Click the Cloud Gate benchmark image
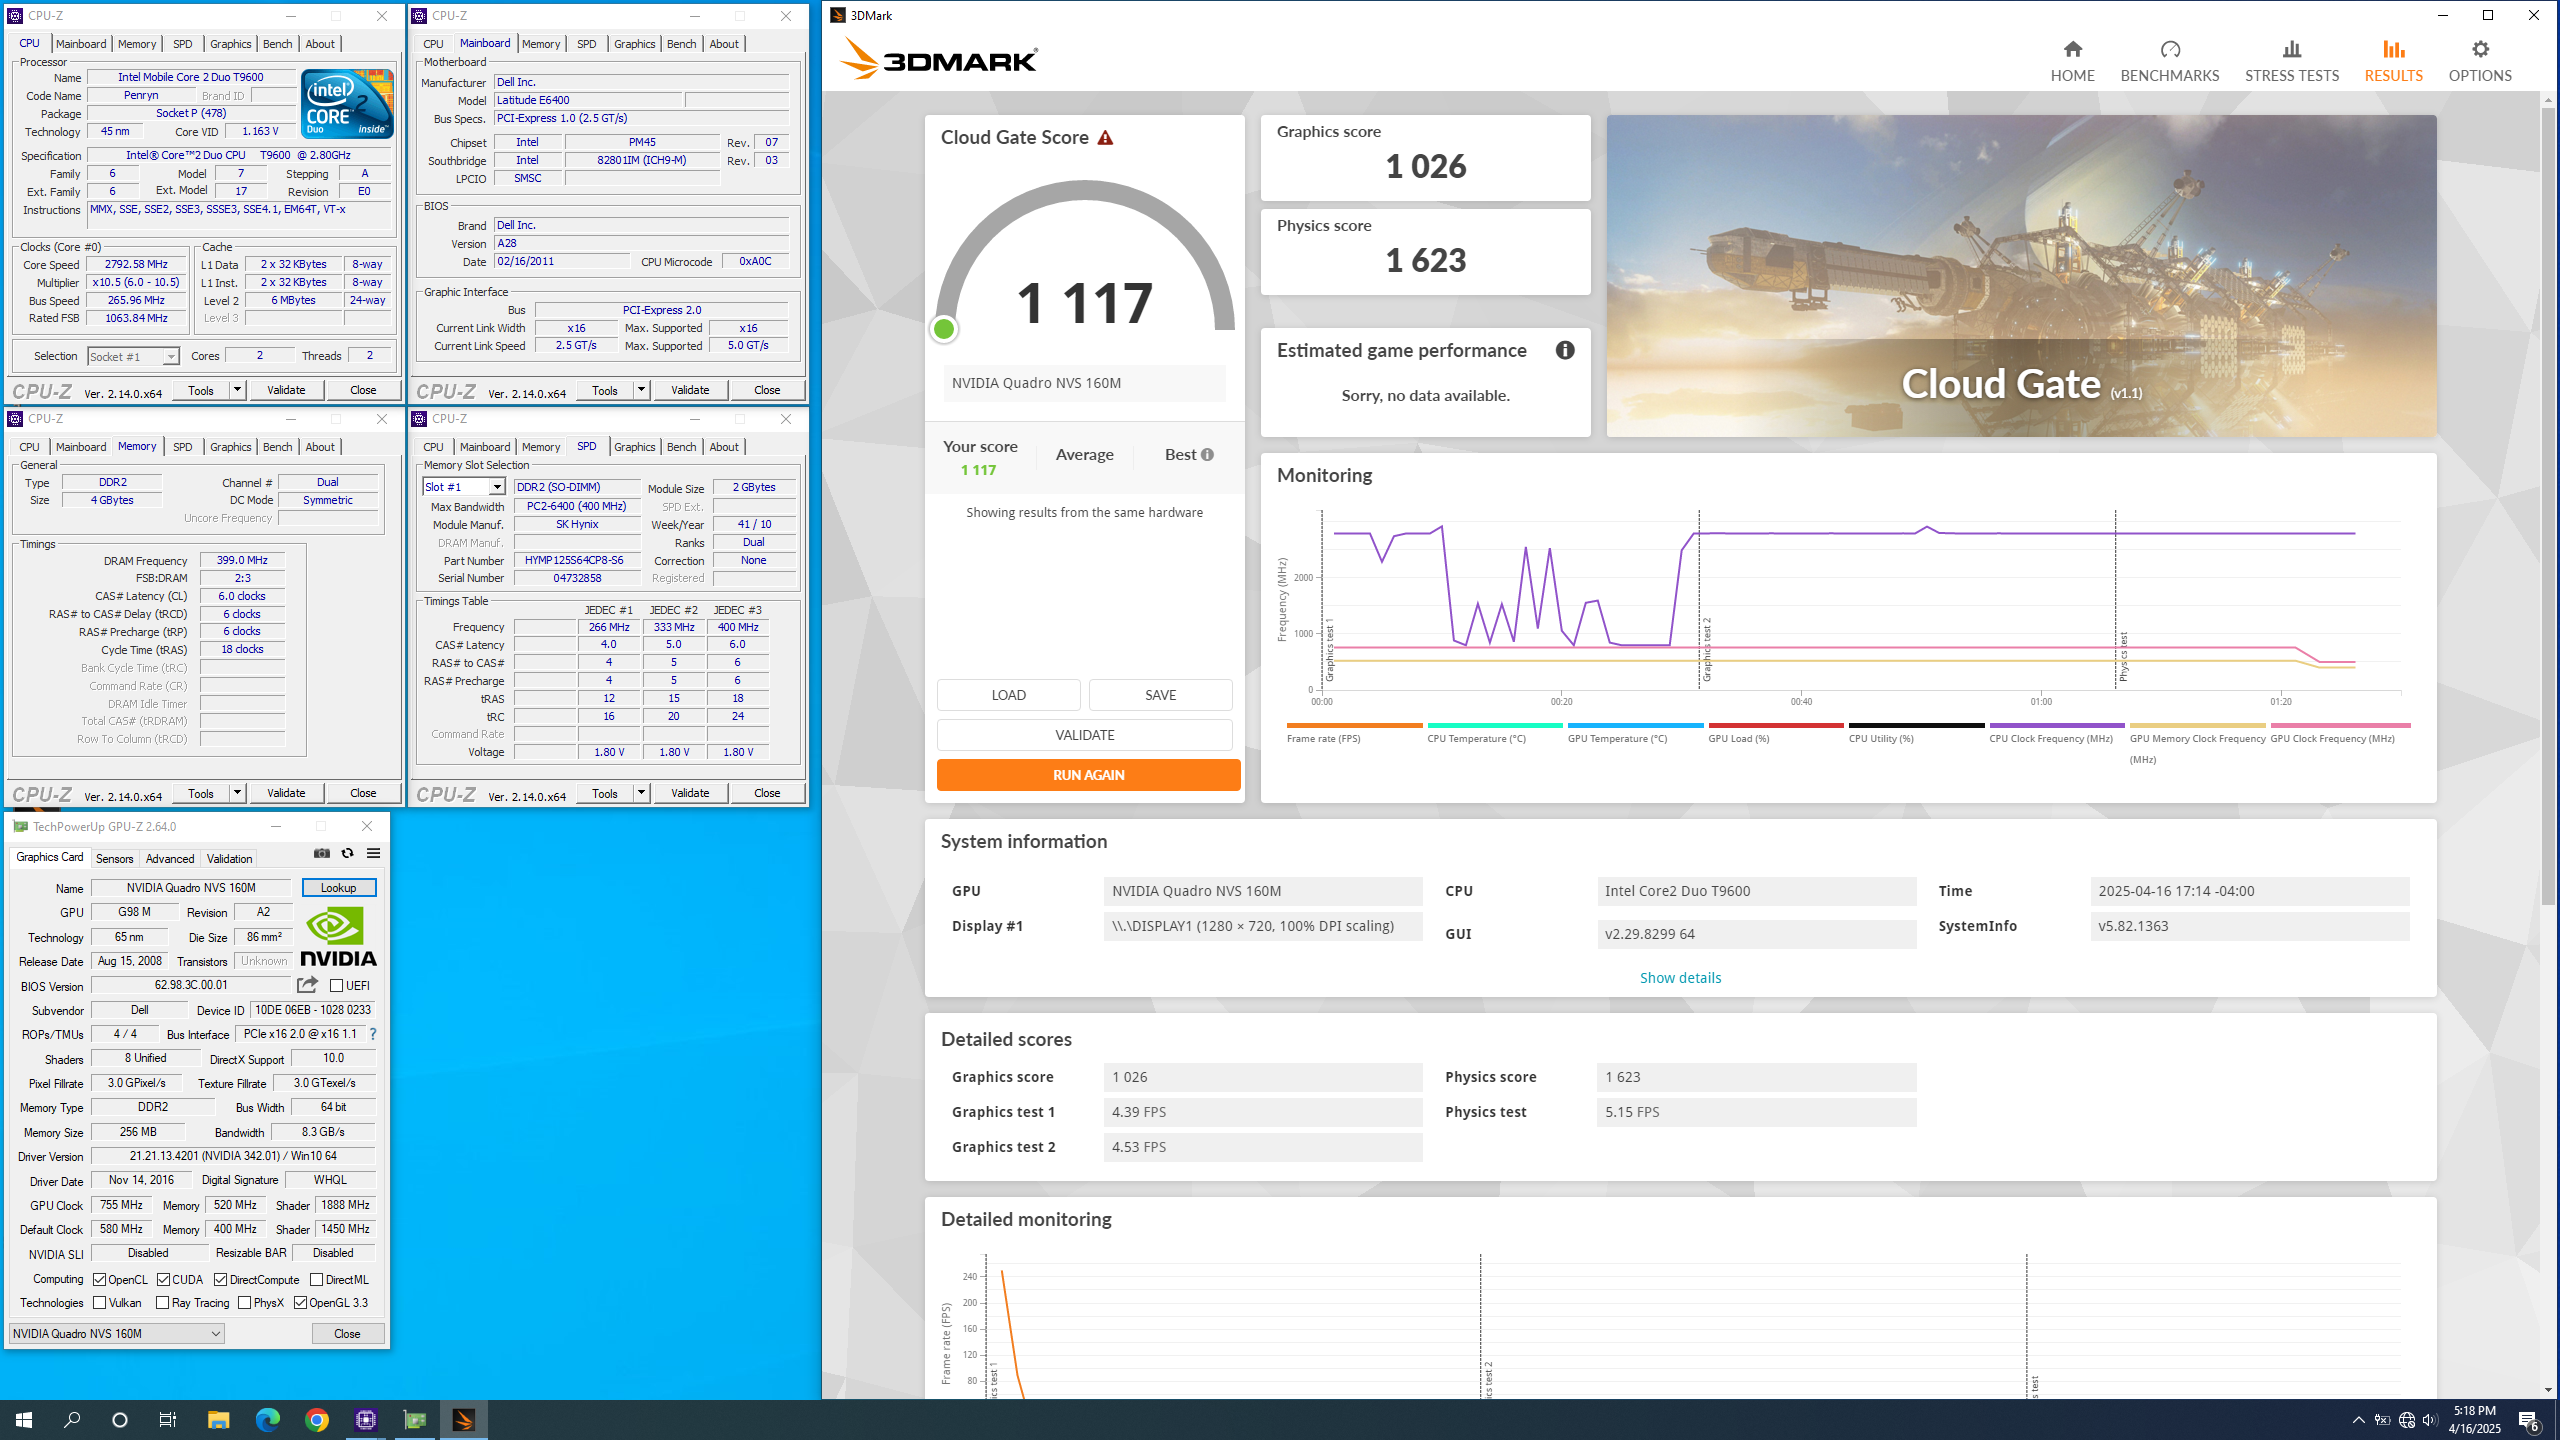 [x=2021, y=276]
